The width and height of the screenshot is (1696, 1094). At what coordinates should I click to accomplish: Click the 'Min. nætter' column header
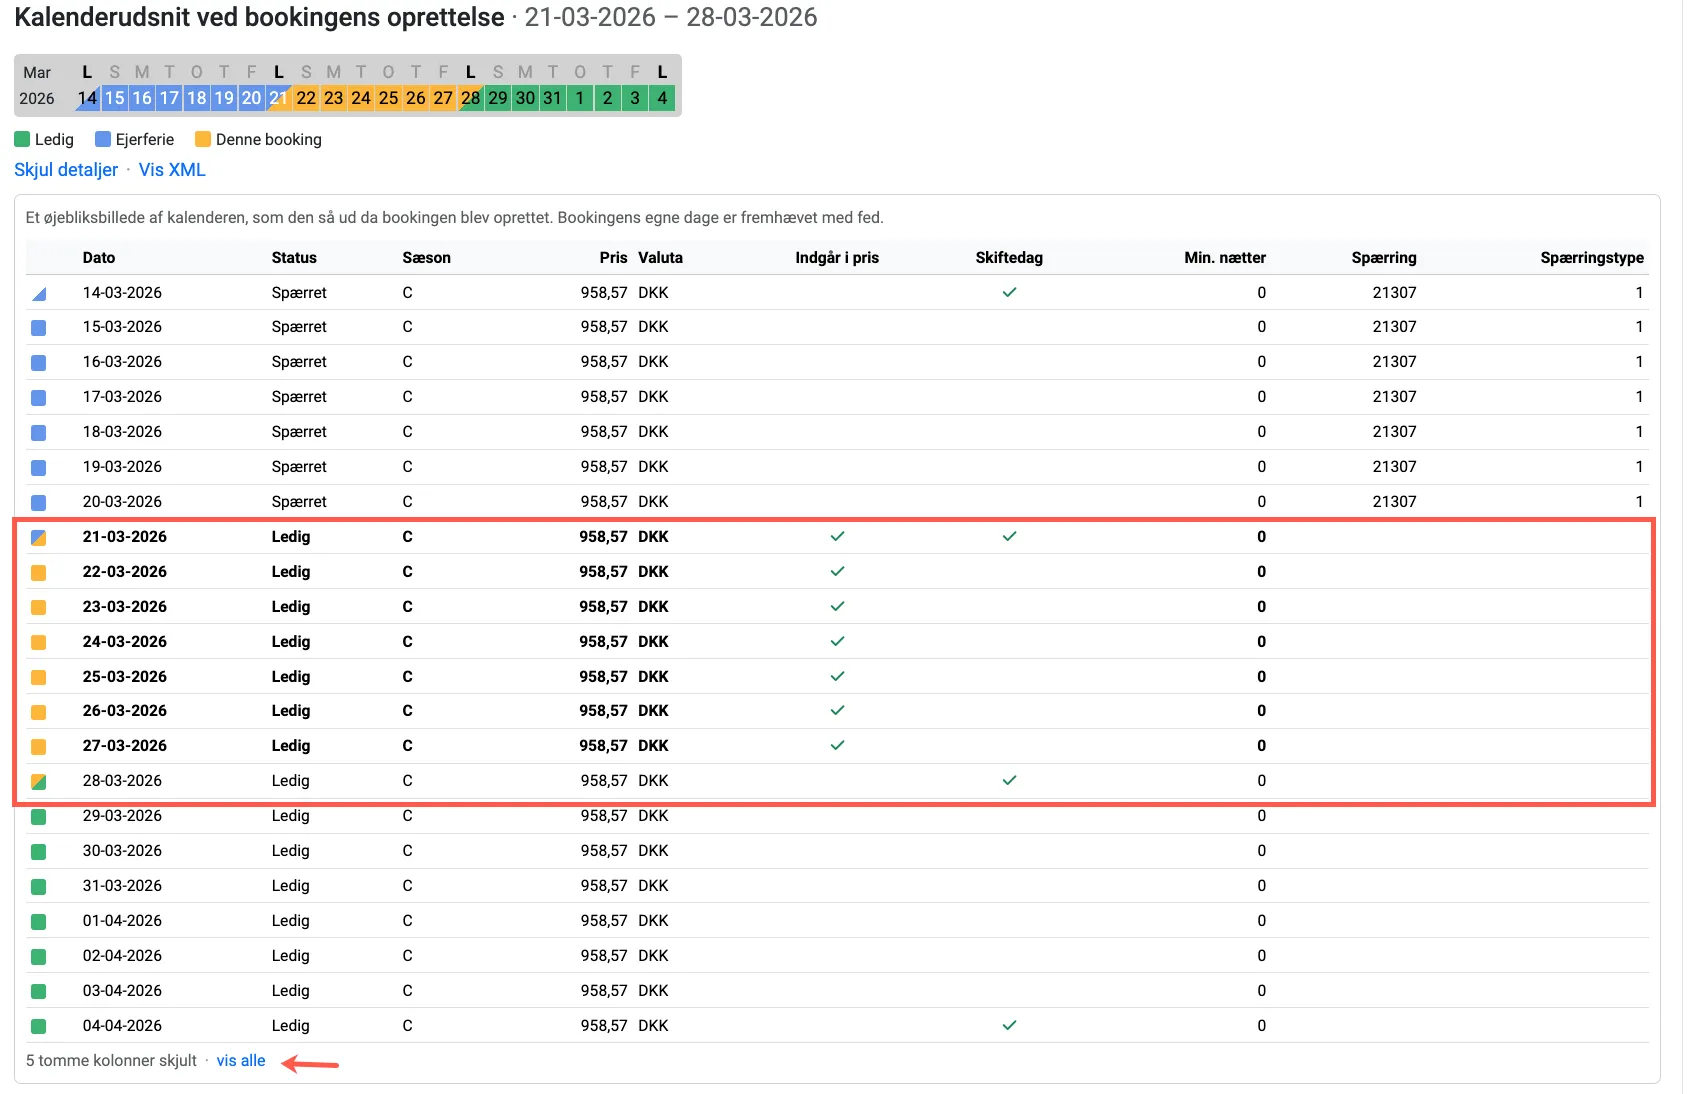coord(1225,257)
